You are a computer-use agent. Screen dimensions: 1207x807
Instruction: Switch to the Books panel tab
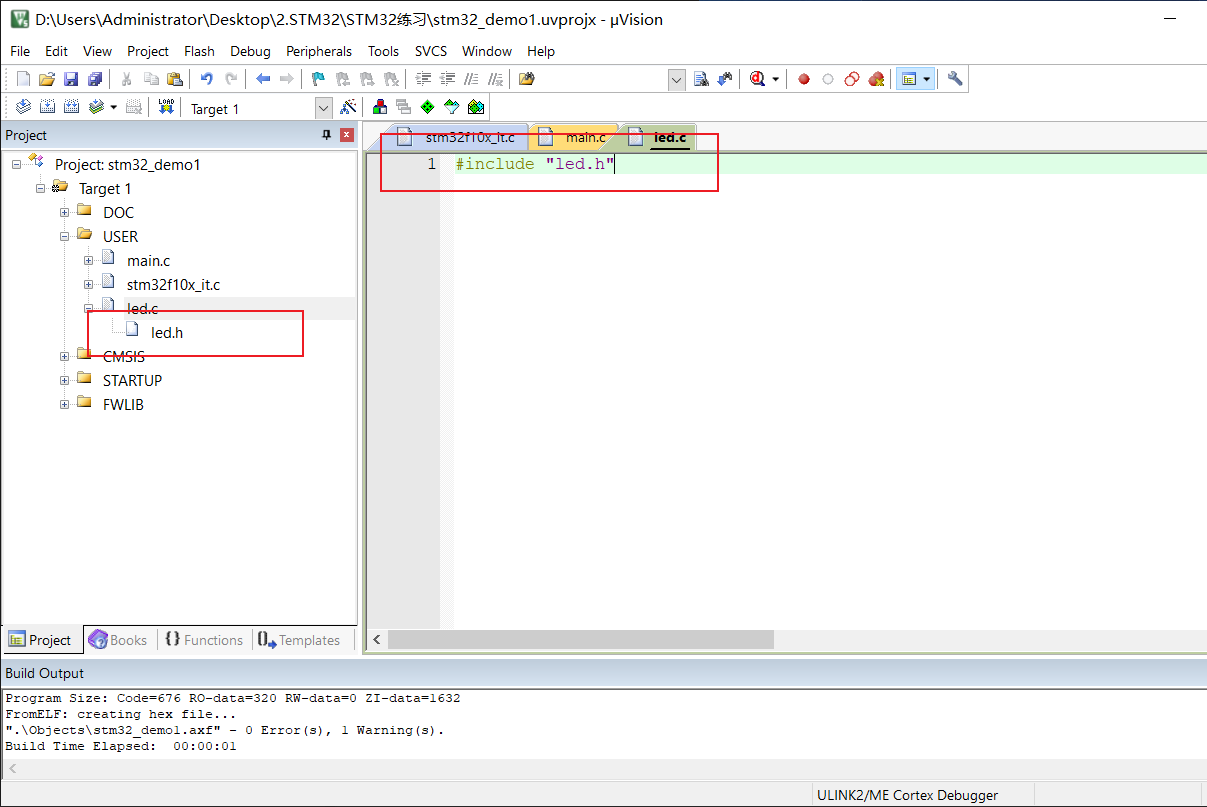pos(118,640)
